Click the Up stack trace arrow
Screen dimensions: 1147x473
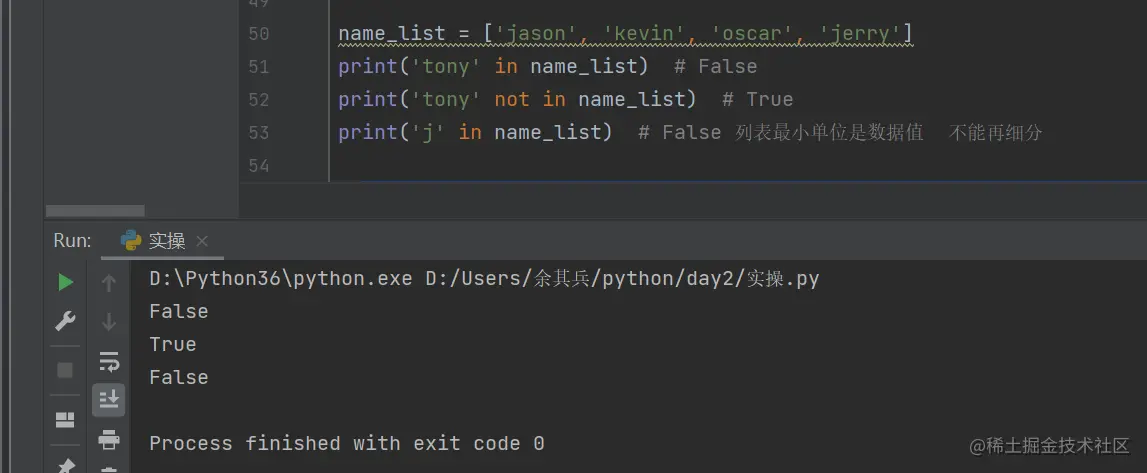[109, 283]
